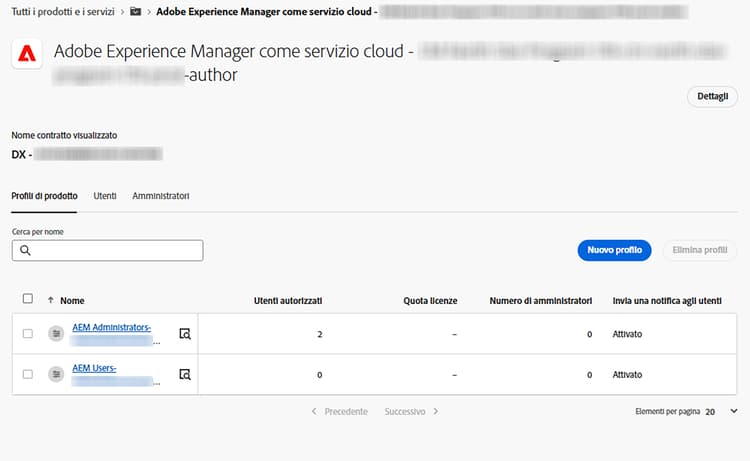Open the Dettagli button
Screen dimensions: 750x461
pyautogui.click(x=712, y=97)
